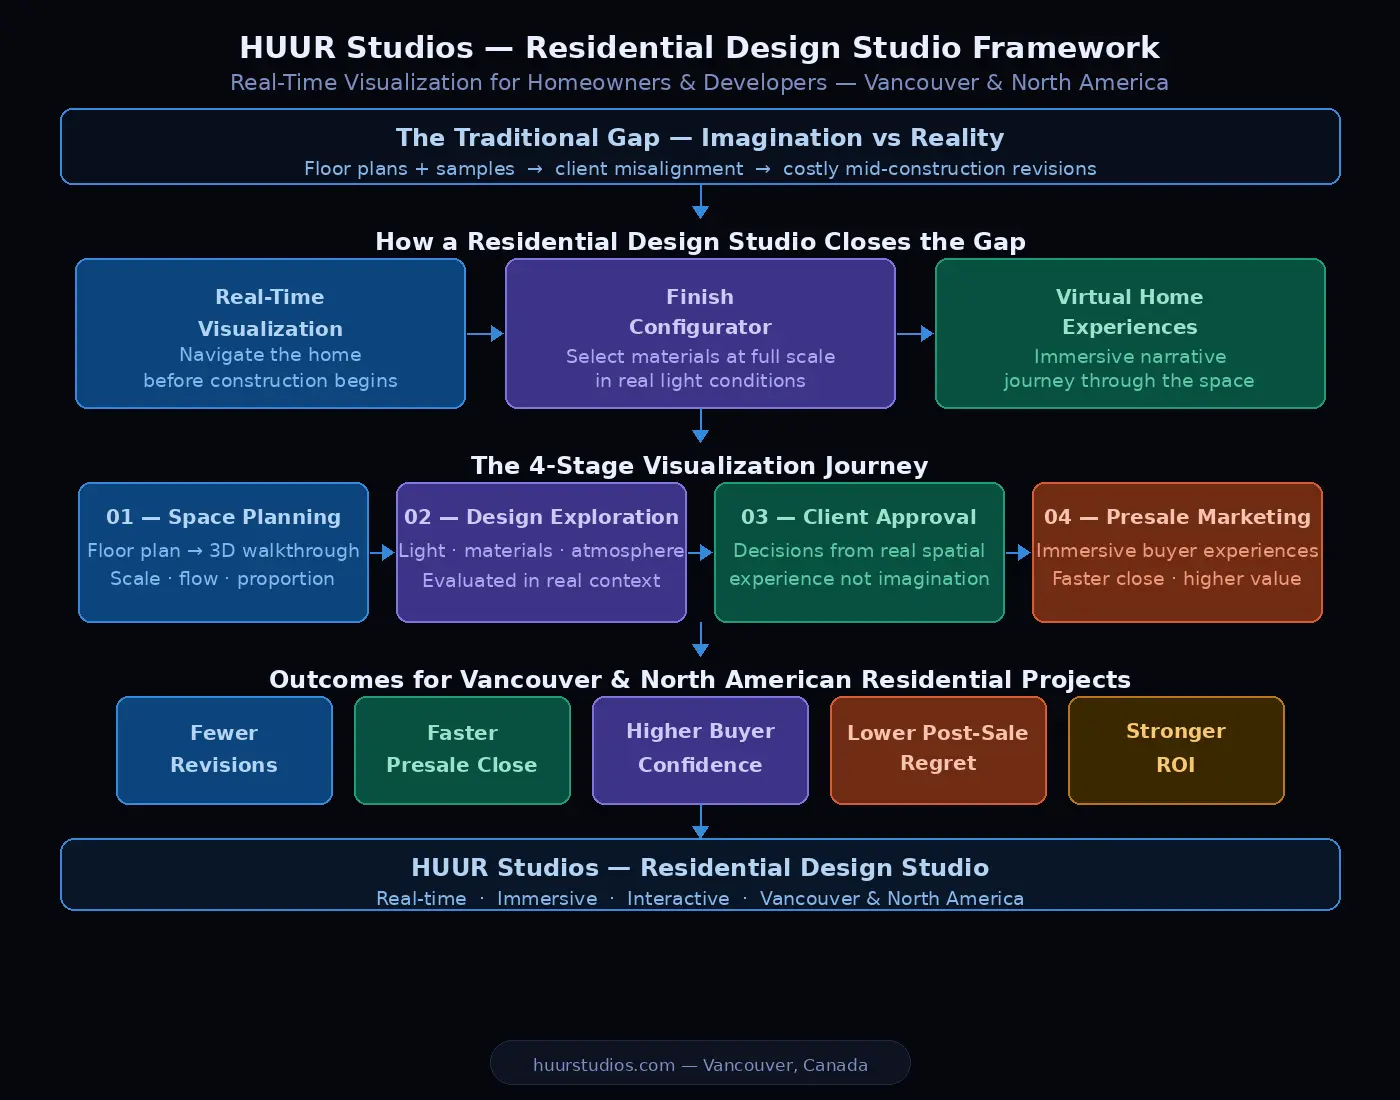
Task: Open the Virtual Home Experiences box
Action: [x=1130, y=333]
